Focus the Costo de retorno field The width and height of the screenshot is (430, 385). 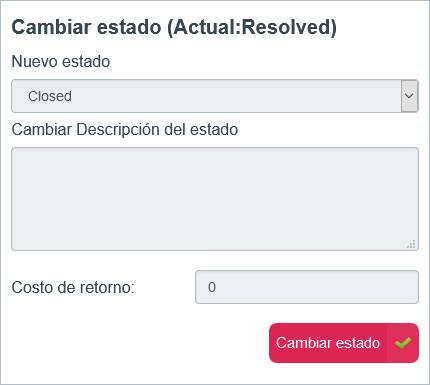307,287
